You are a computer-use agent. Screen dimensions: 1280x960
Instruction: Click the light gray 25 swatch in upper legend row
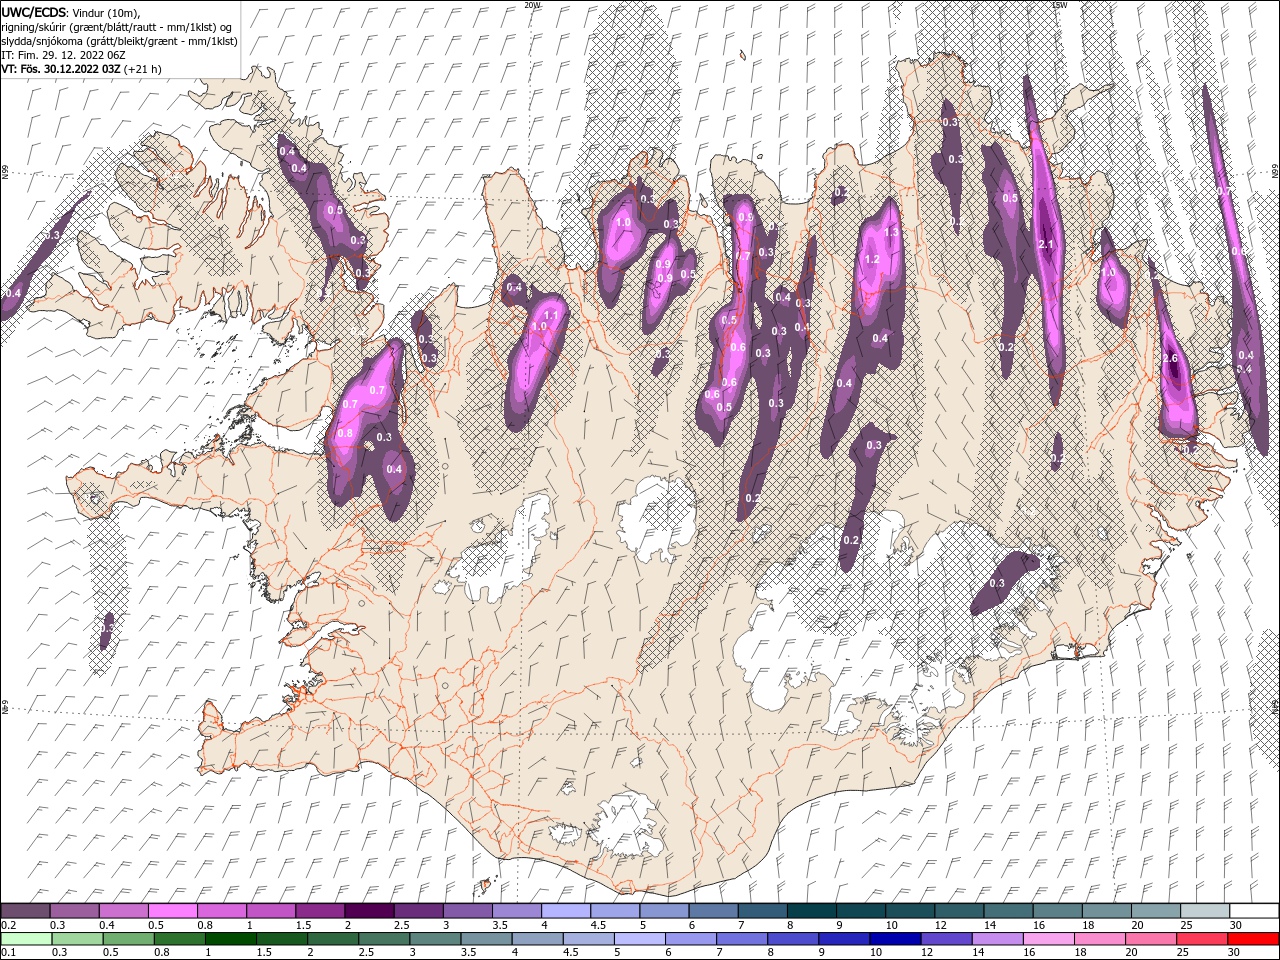tap(1204, 911)
